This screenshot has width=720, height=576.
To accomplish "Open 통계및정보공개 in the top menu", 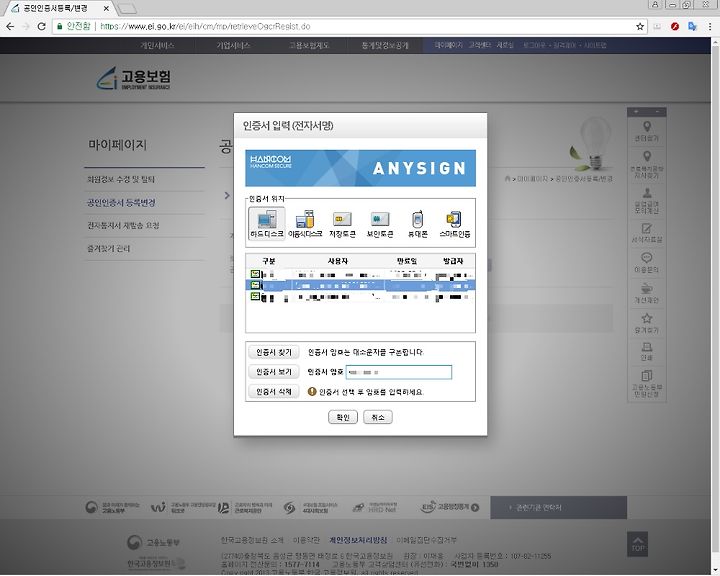I will [385, 45].
